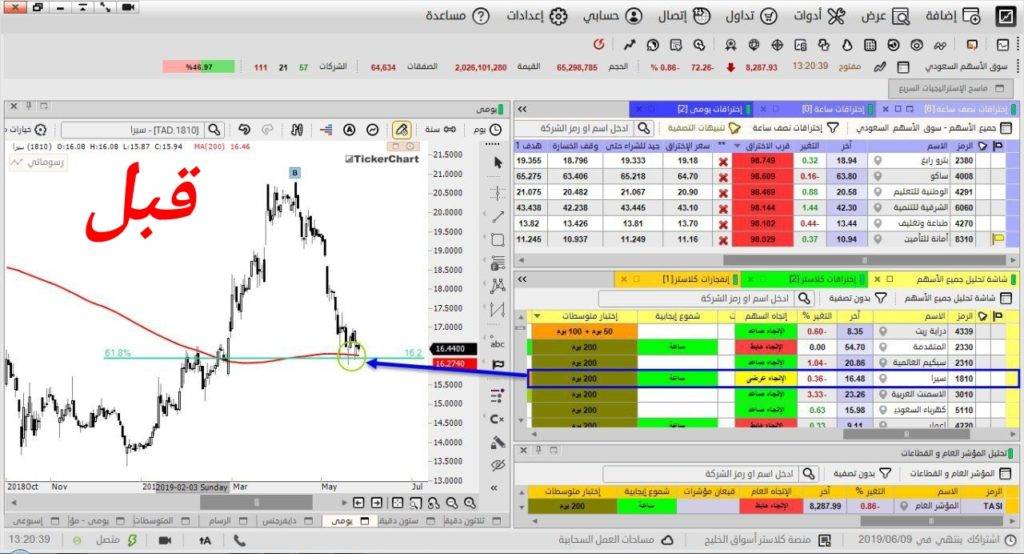Open the إضافة (Add) menu

coord(953,16)
